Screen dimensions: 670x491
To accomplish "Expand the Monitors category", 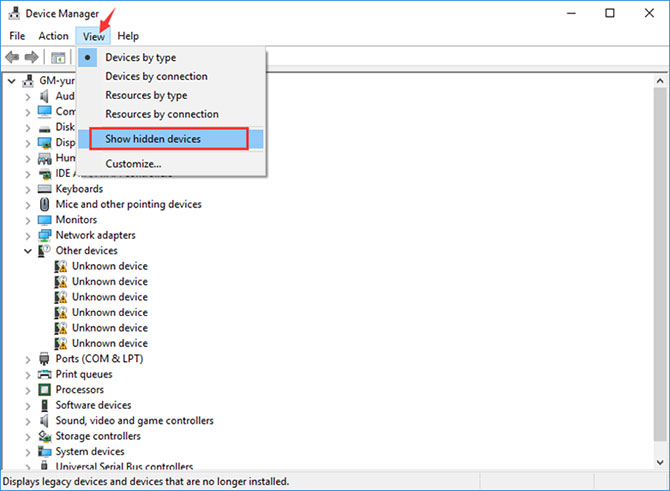I will pyautogui.click(x=28, y=221).
